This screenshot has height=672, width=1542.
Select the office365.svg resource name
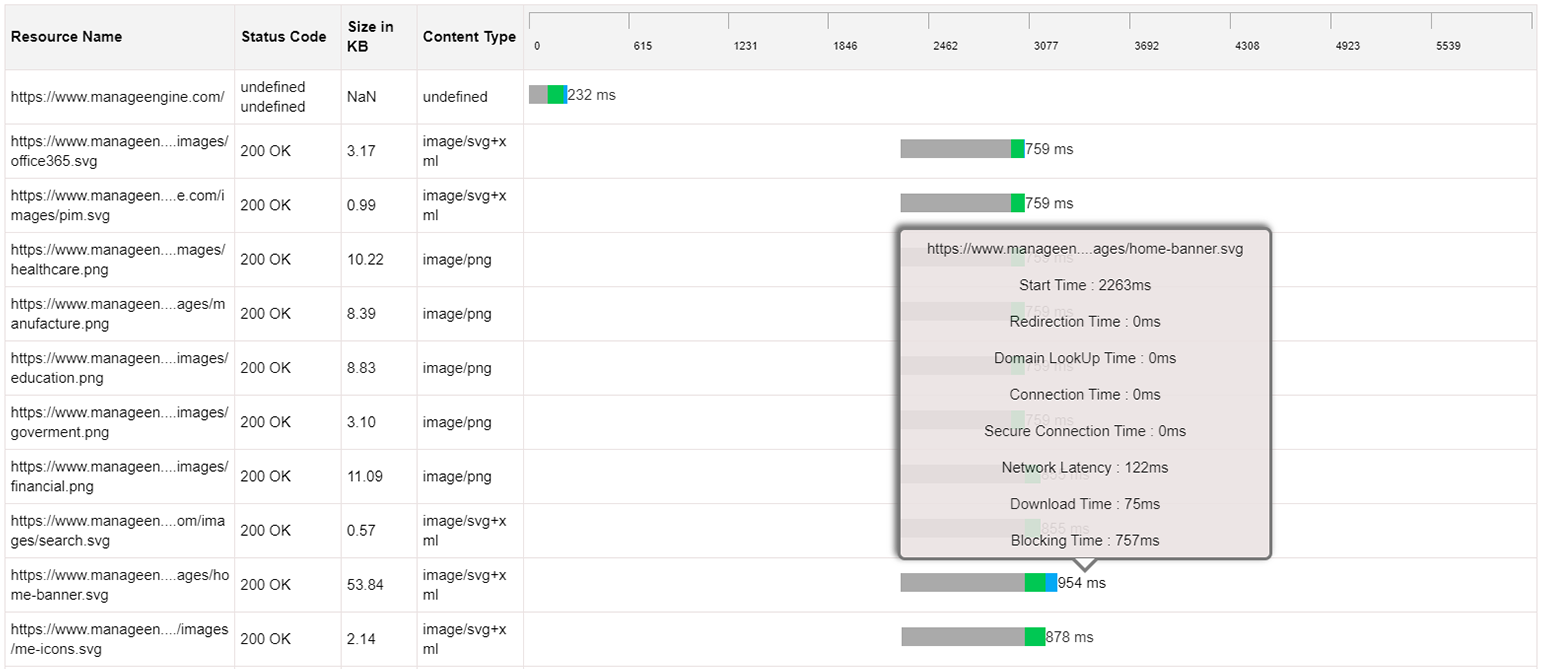coord(119,150)
